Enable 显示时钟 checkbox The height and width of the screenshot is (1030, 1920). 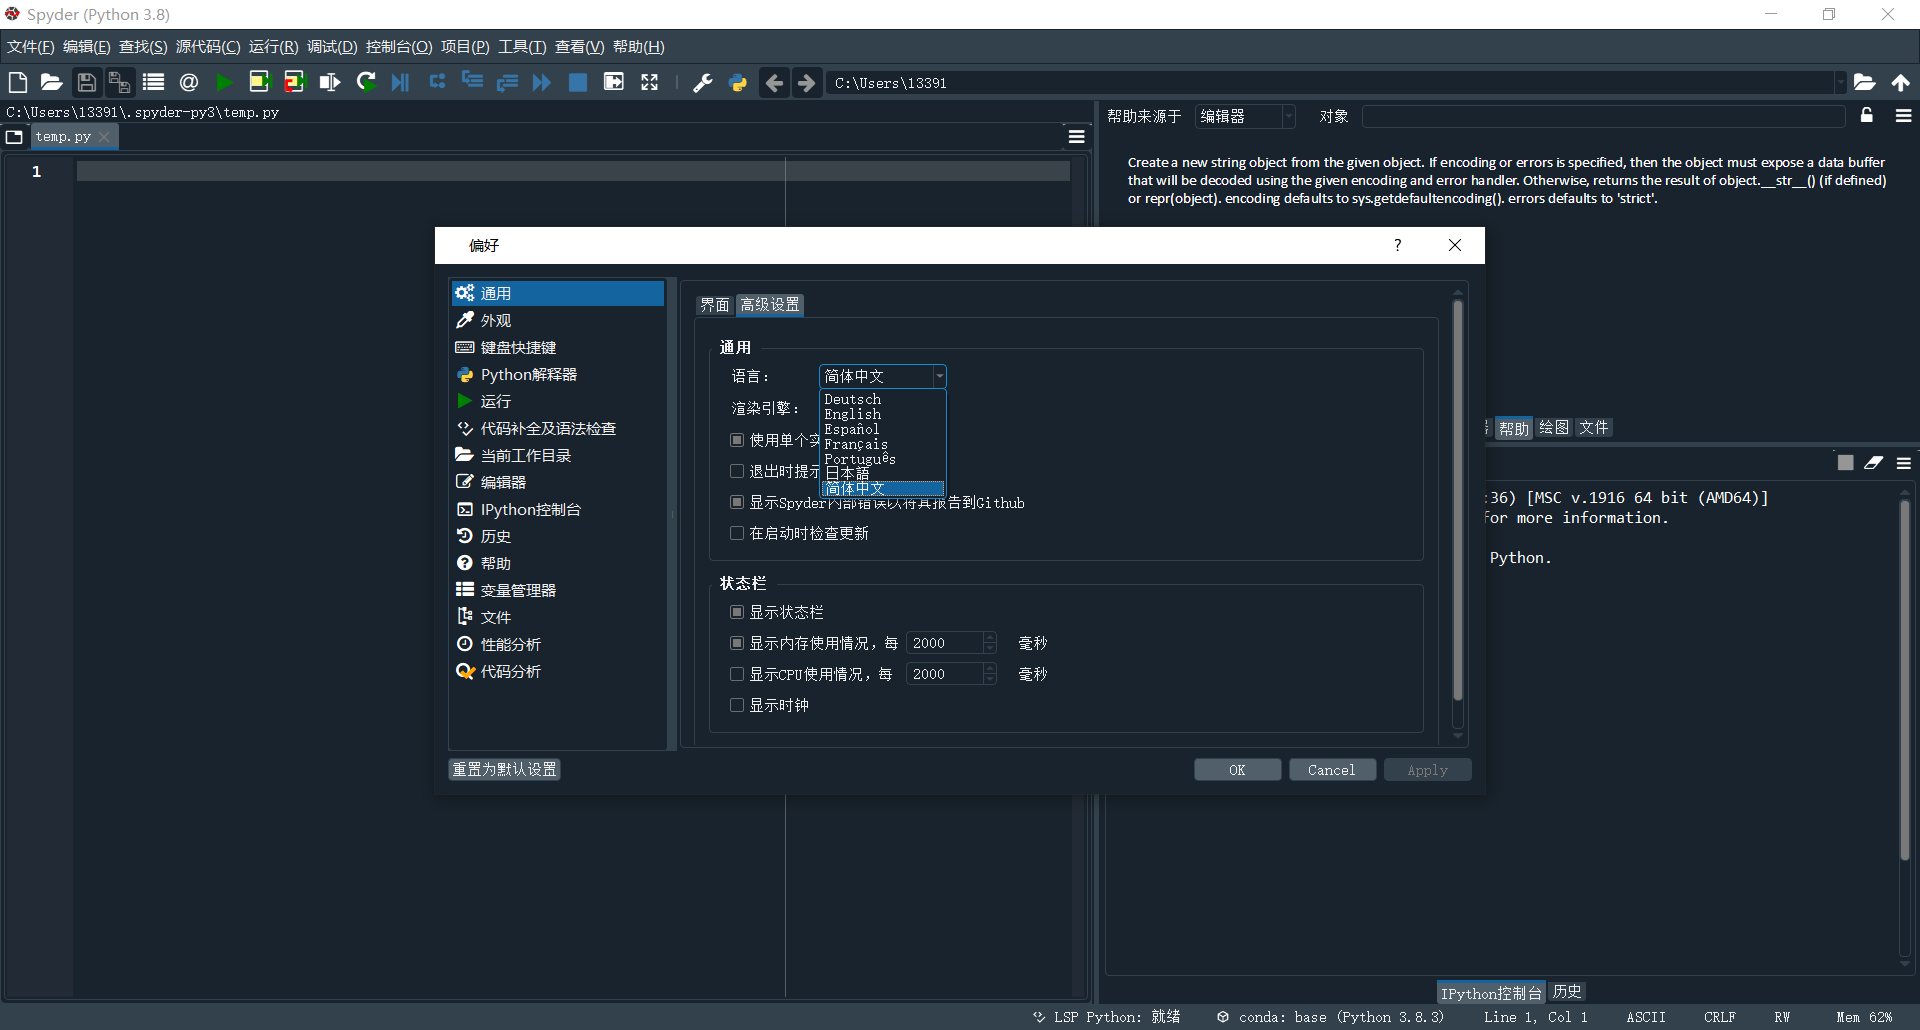pyautogui.click(x=737, y=705)
